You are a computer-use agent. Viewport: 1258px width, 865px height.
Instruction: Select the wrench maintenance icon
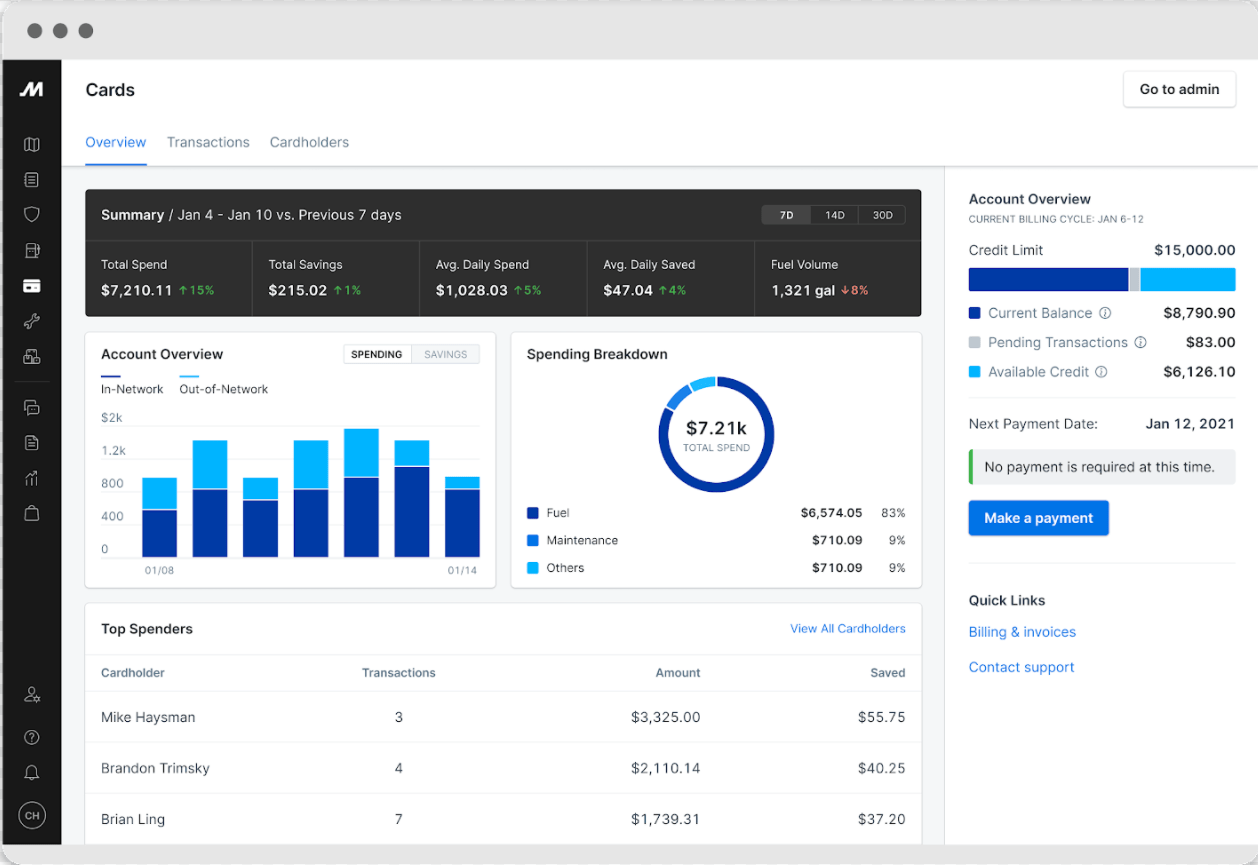tap(31, 321)
